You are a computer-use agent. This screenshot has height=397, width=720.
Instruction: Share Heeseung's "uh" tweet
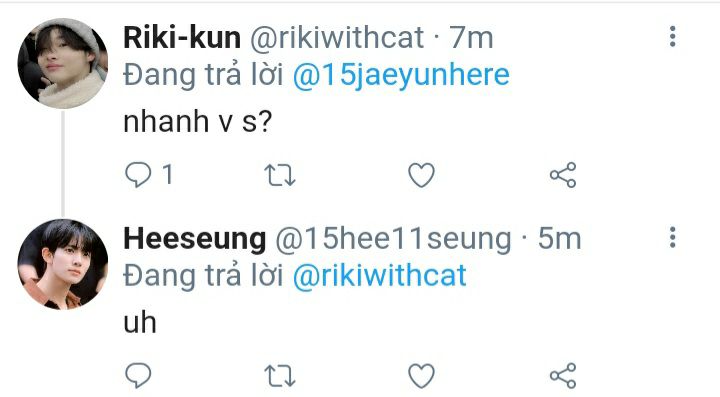coord(563,375)
